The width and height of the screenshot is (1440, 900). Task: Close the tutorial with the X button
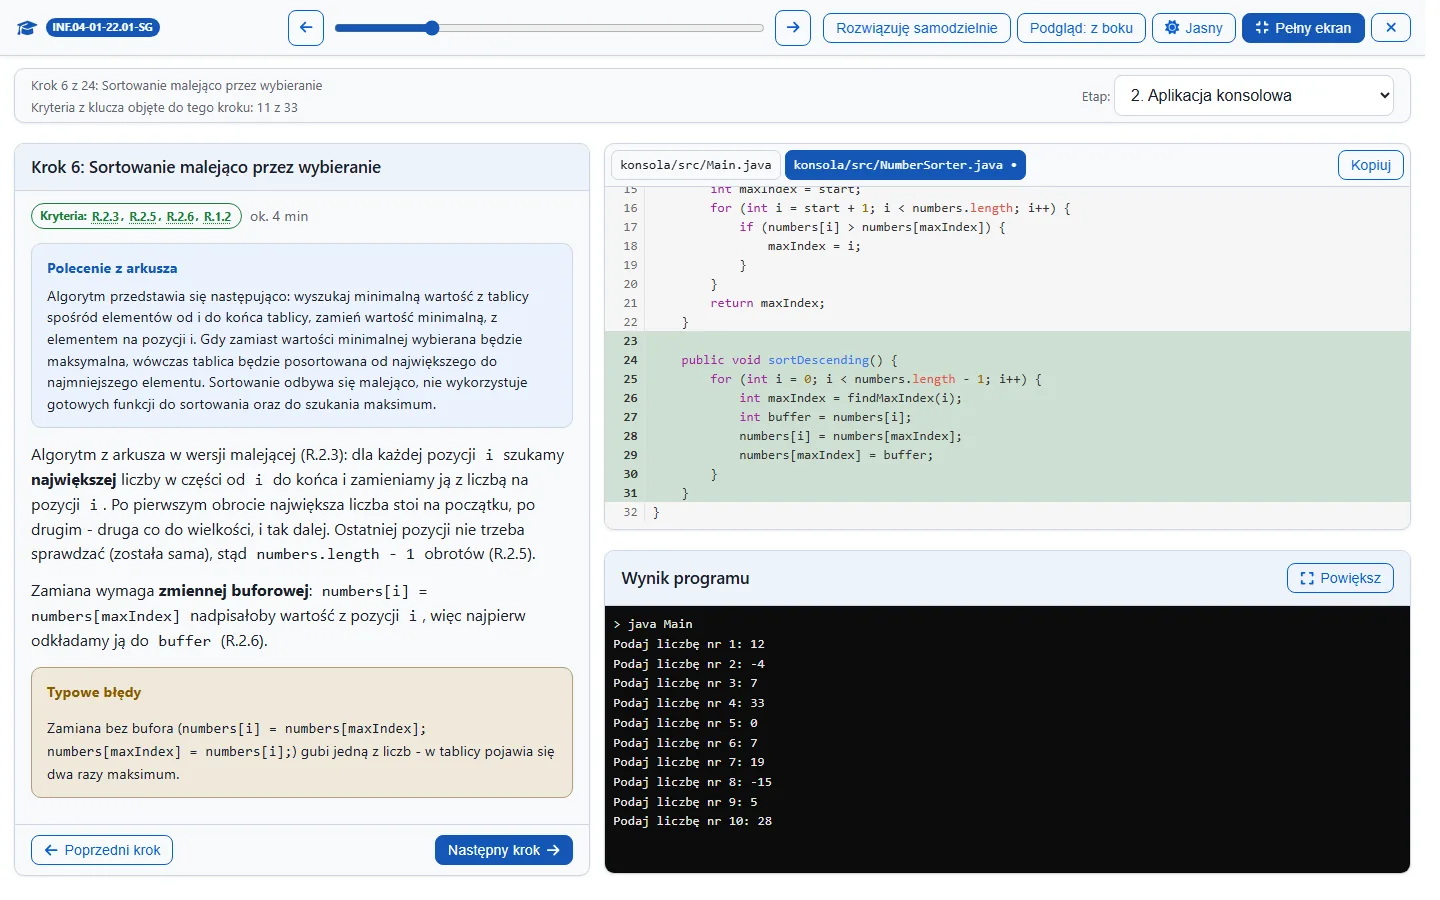click(x=1391, y=28)
